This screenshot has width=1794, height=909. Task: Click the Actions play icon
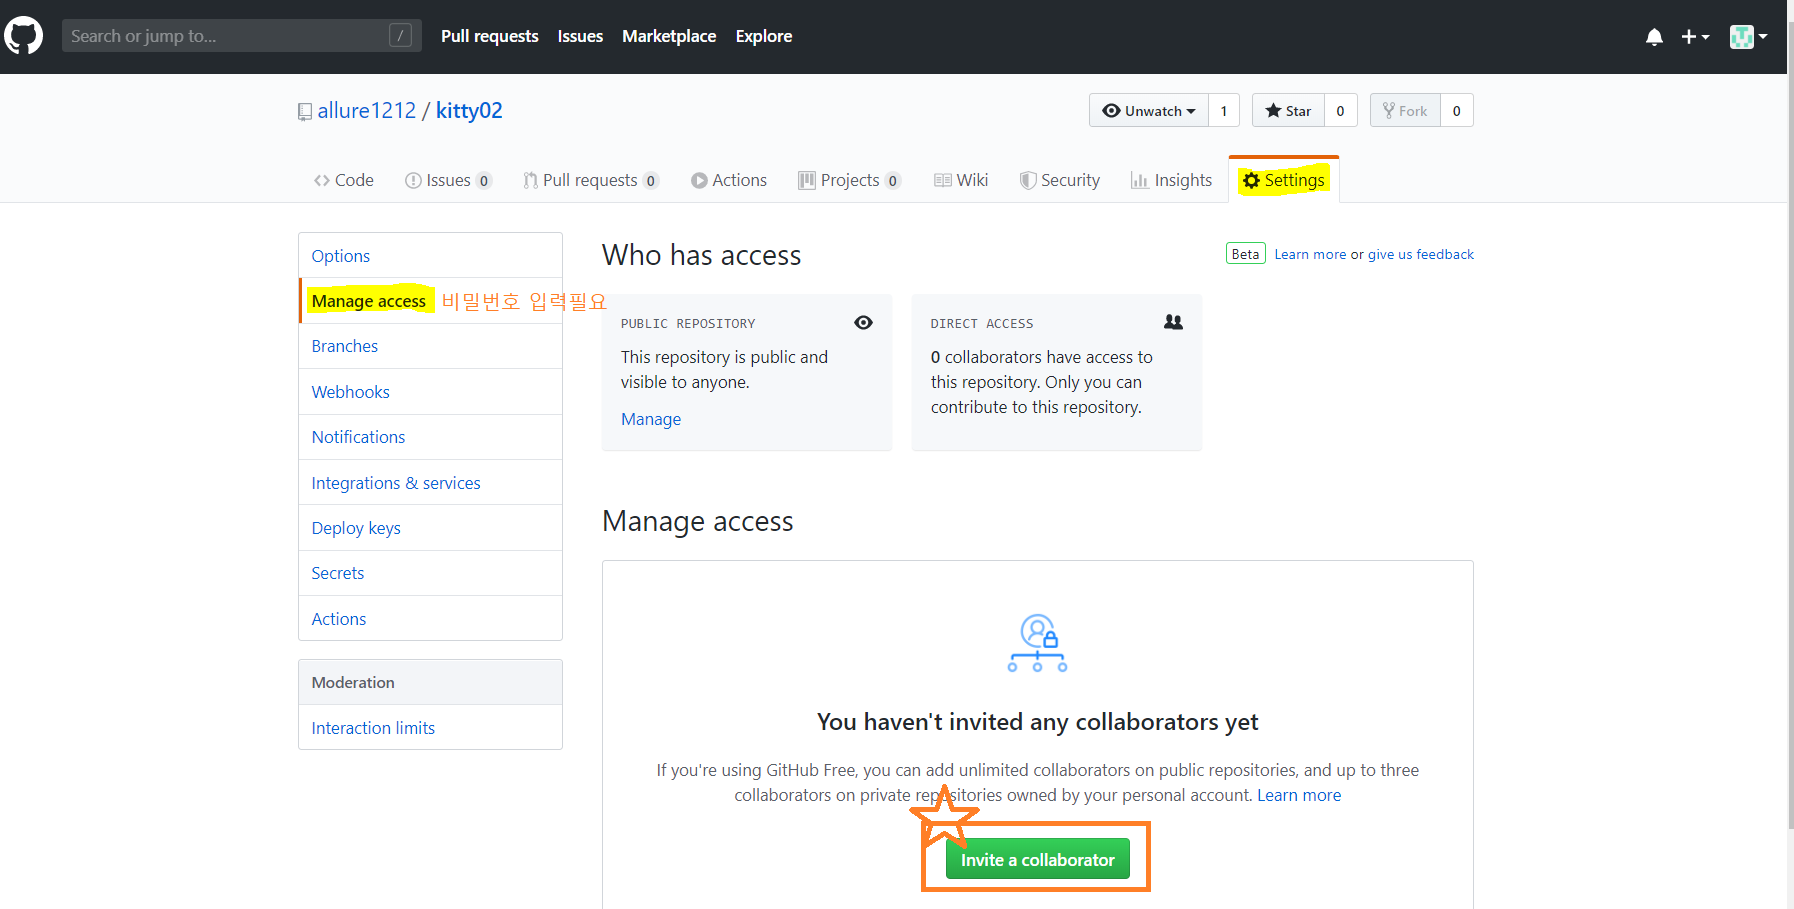[x=699, y=181]
